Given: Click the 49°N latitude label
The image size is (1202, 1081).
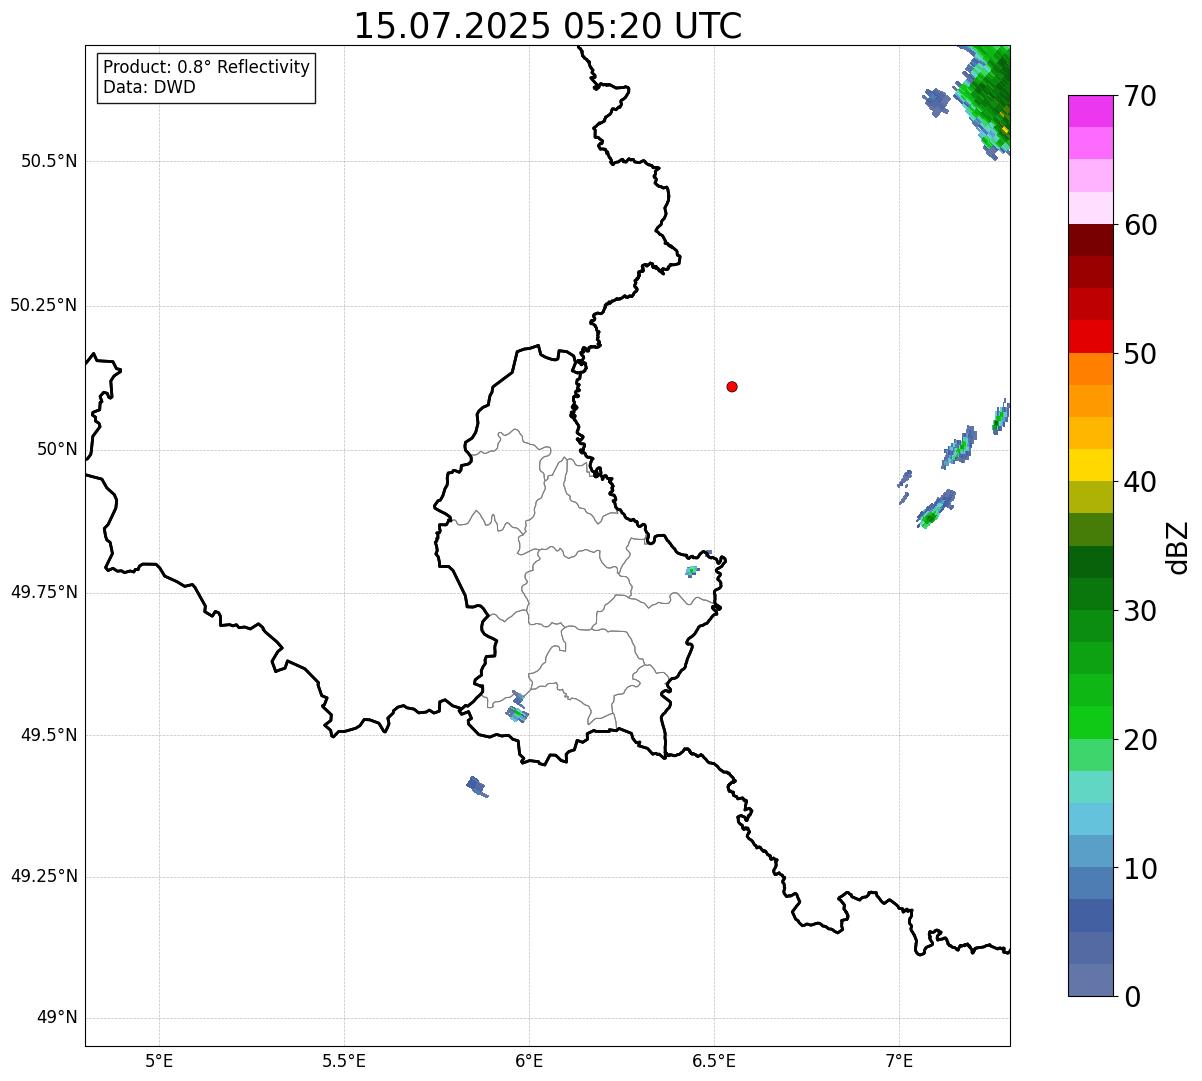Looking at the screenshot, I should tap(57, 1018).
